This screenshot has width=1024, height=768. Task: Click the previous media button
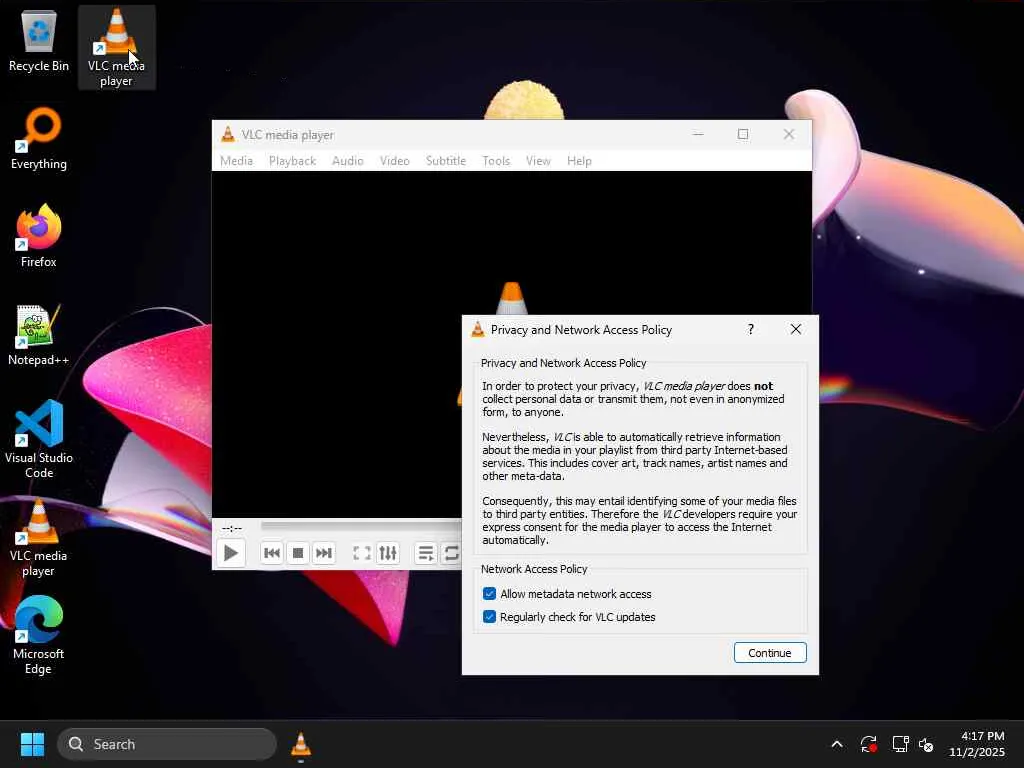[272, 553]
